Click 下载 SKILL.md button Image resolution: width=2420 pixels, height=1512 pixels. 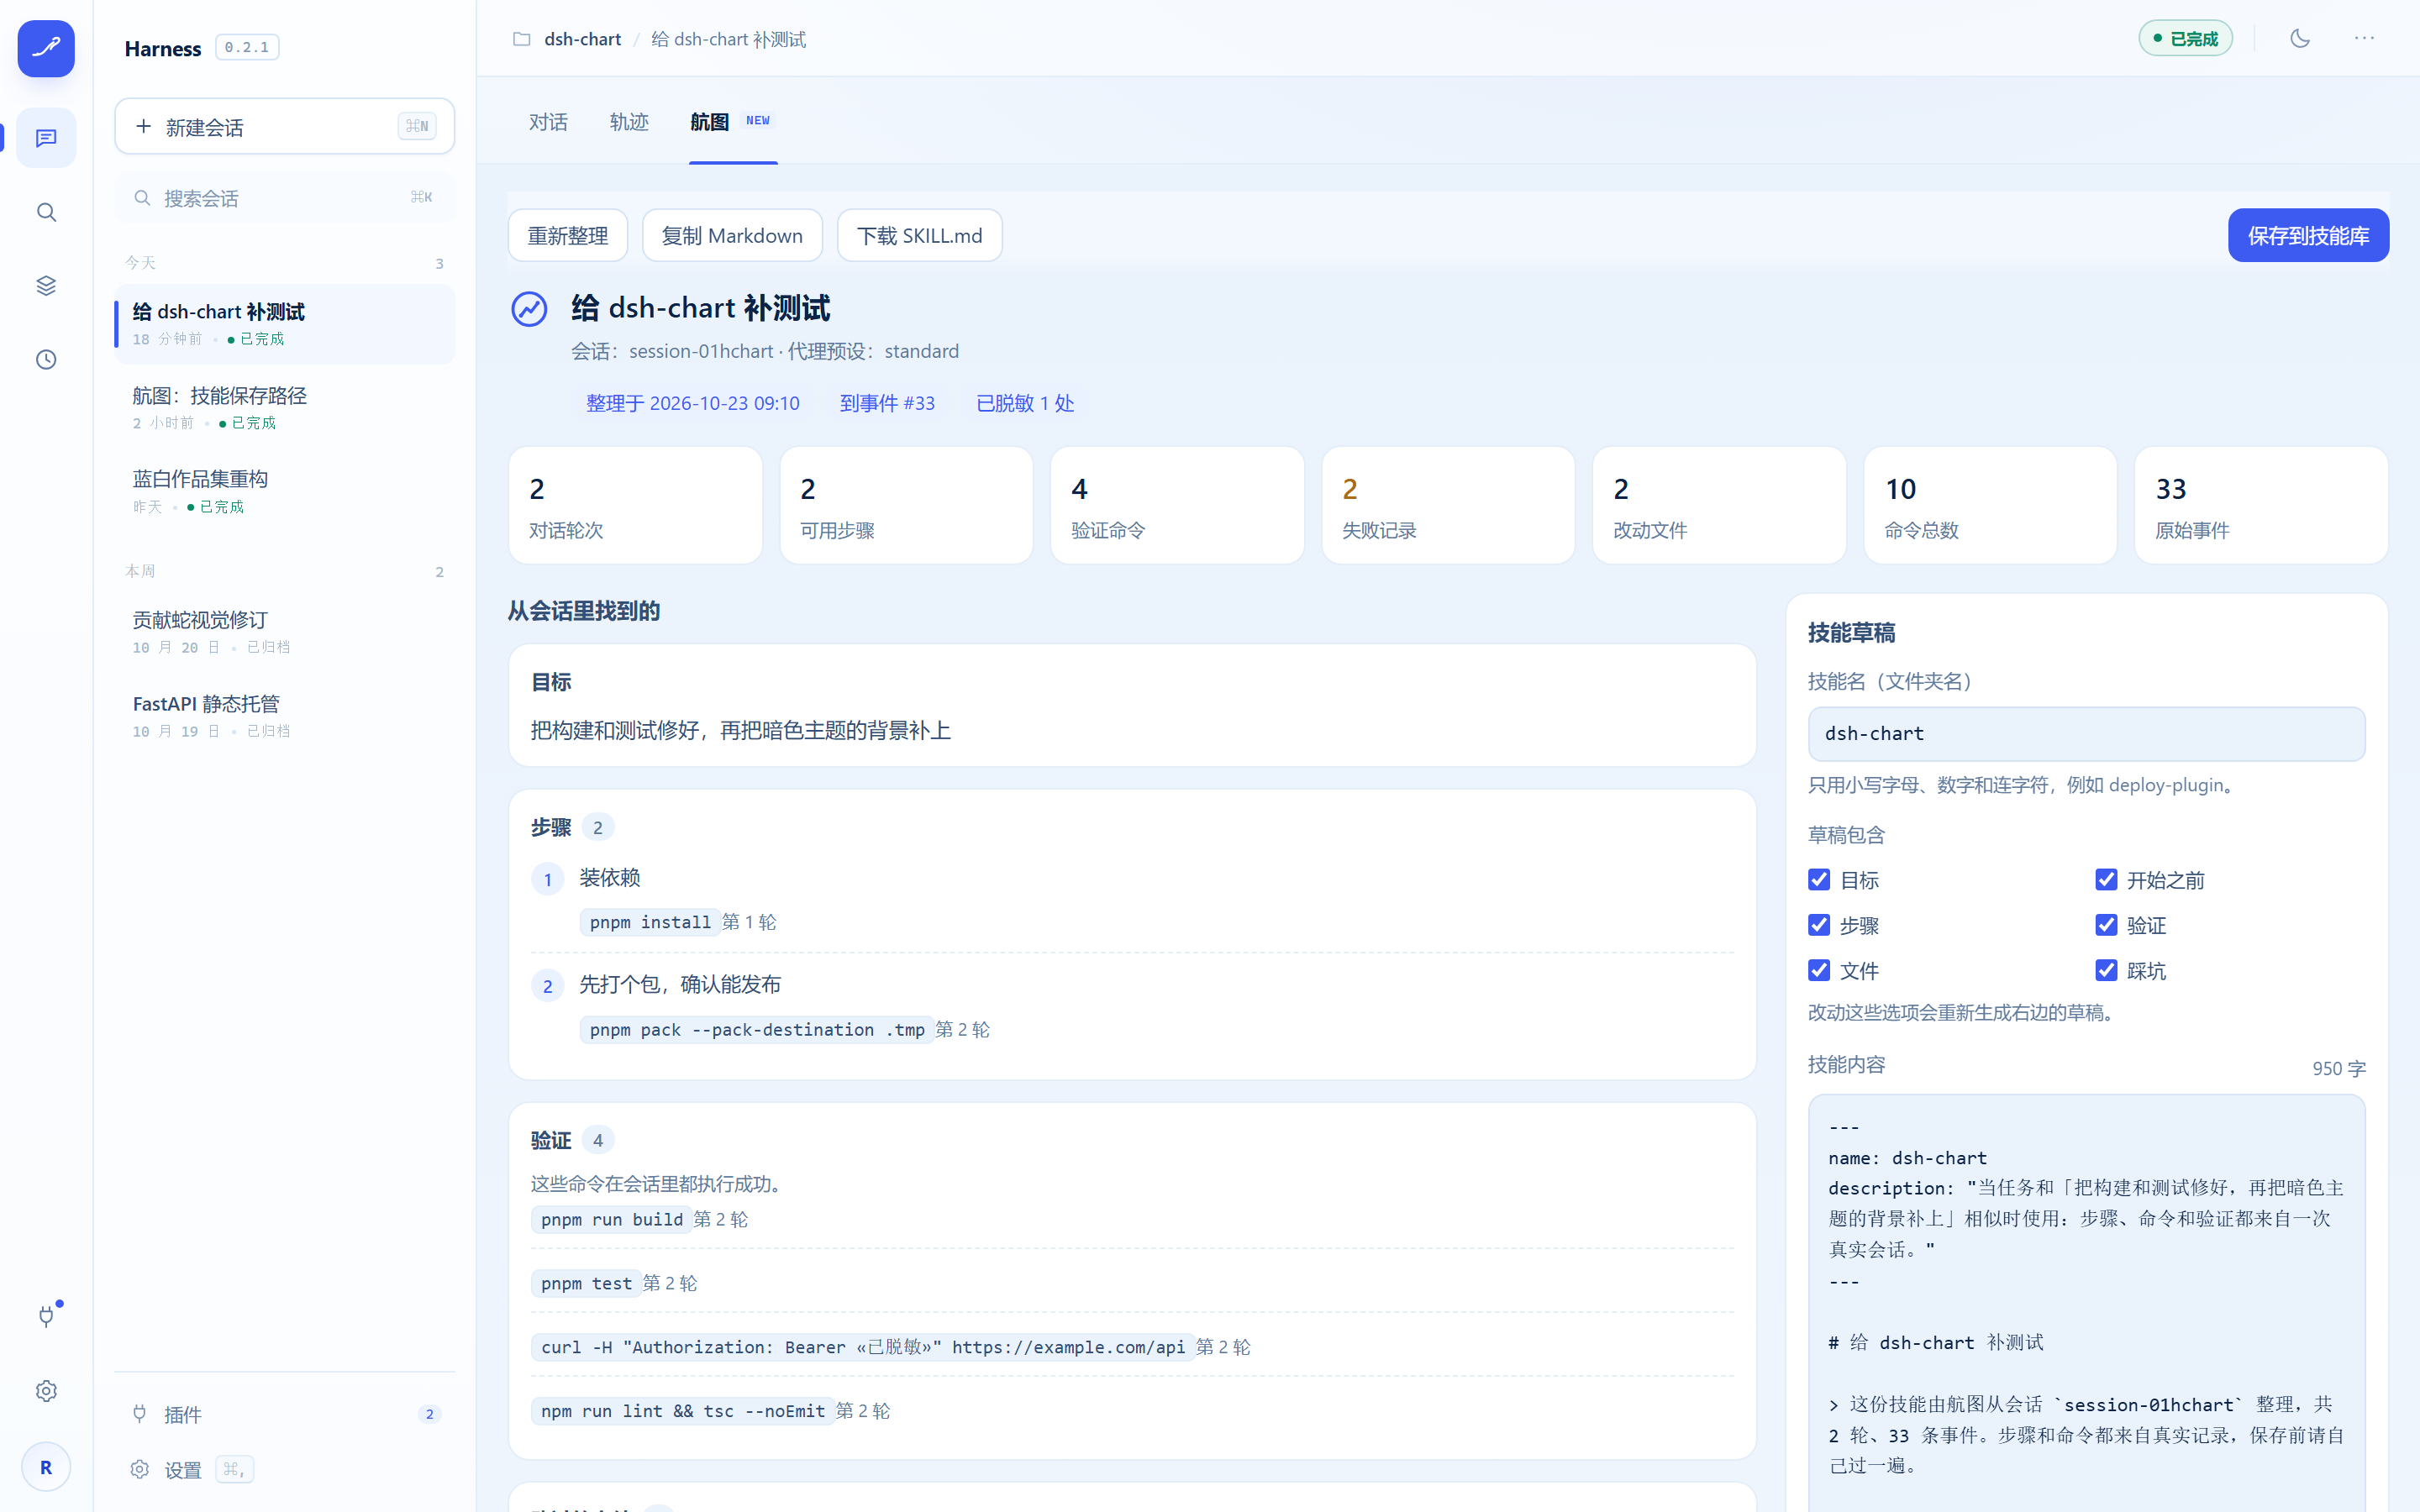(920, 235)
